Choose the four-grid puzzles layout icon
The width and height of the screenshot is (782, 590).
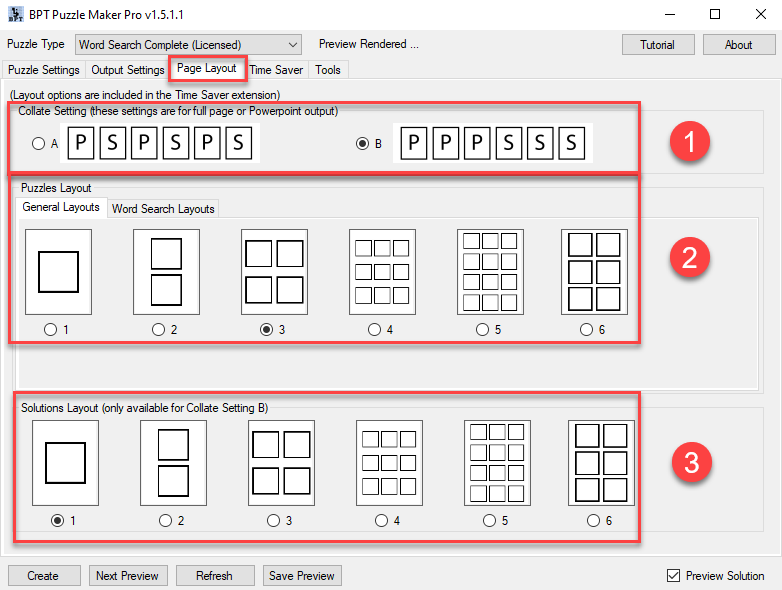click(x=274, y=271)
